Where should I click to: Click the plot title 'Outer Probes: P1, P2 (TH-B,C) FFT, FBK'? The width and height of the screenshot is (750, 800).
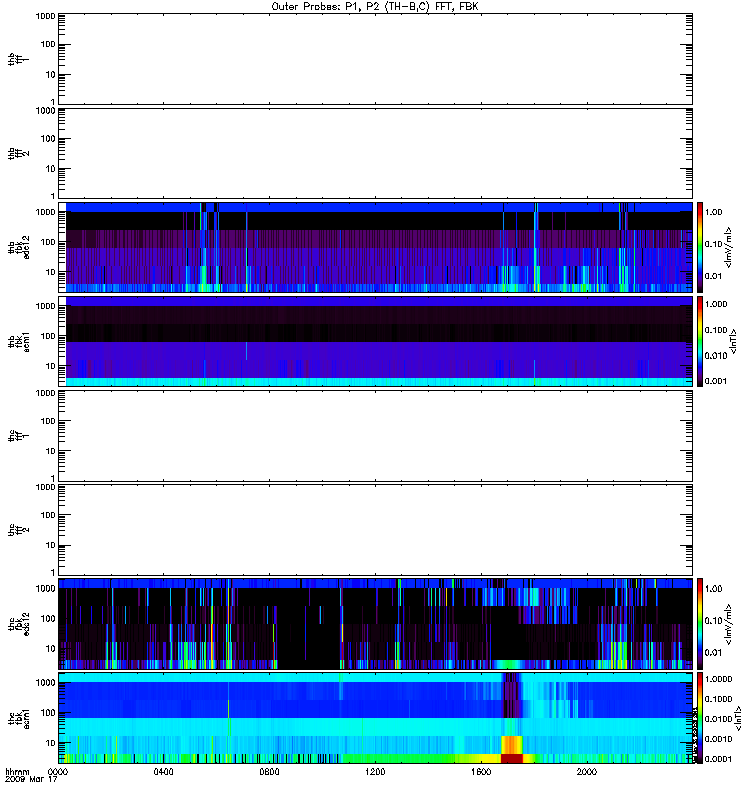tap(375, 7)
